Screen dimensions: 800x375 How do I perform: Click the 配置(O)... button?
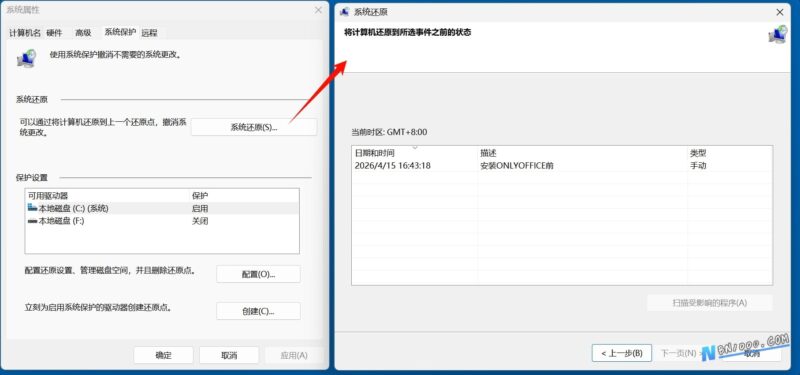tap(258, 274)
